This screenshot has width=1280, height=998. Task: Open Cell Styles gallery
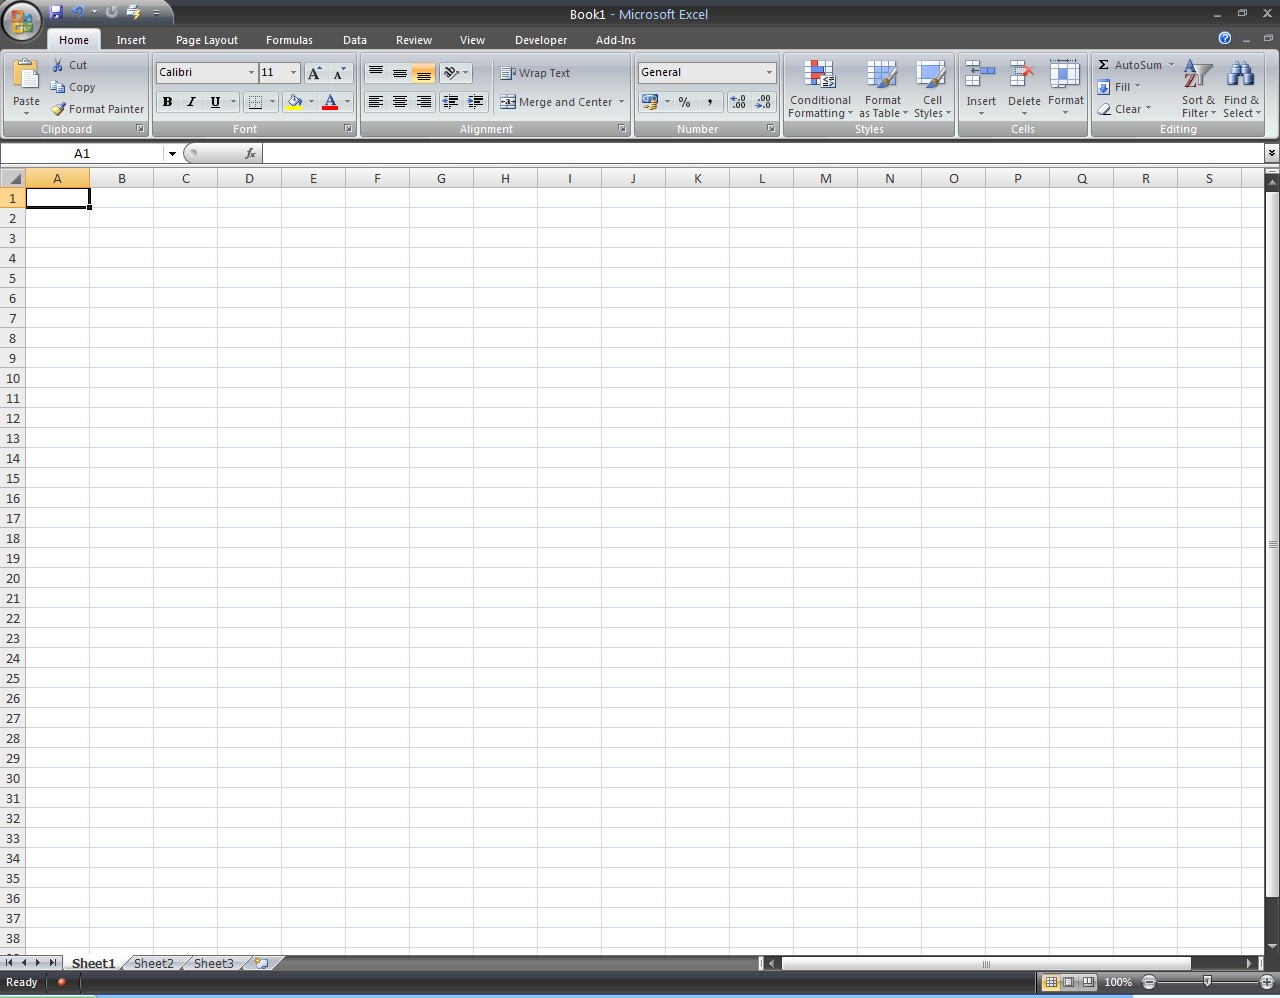click(x=932, y=89)
